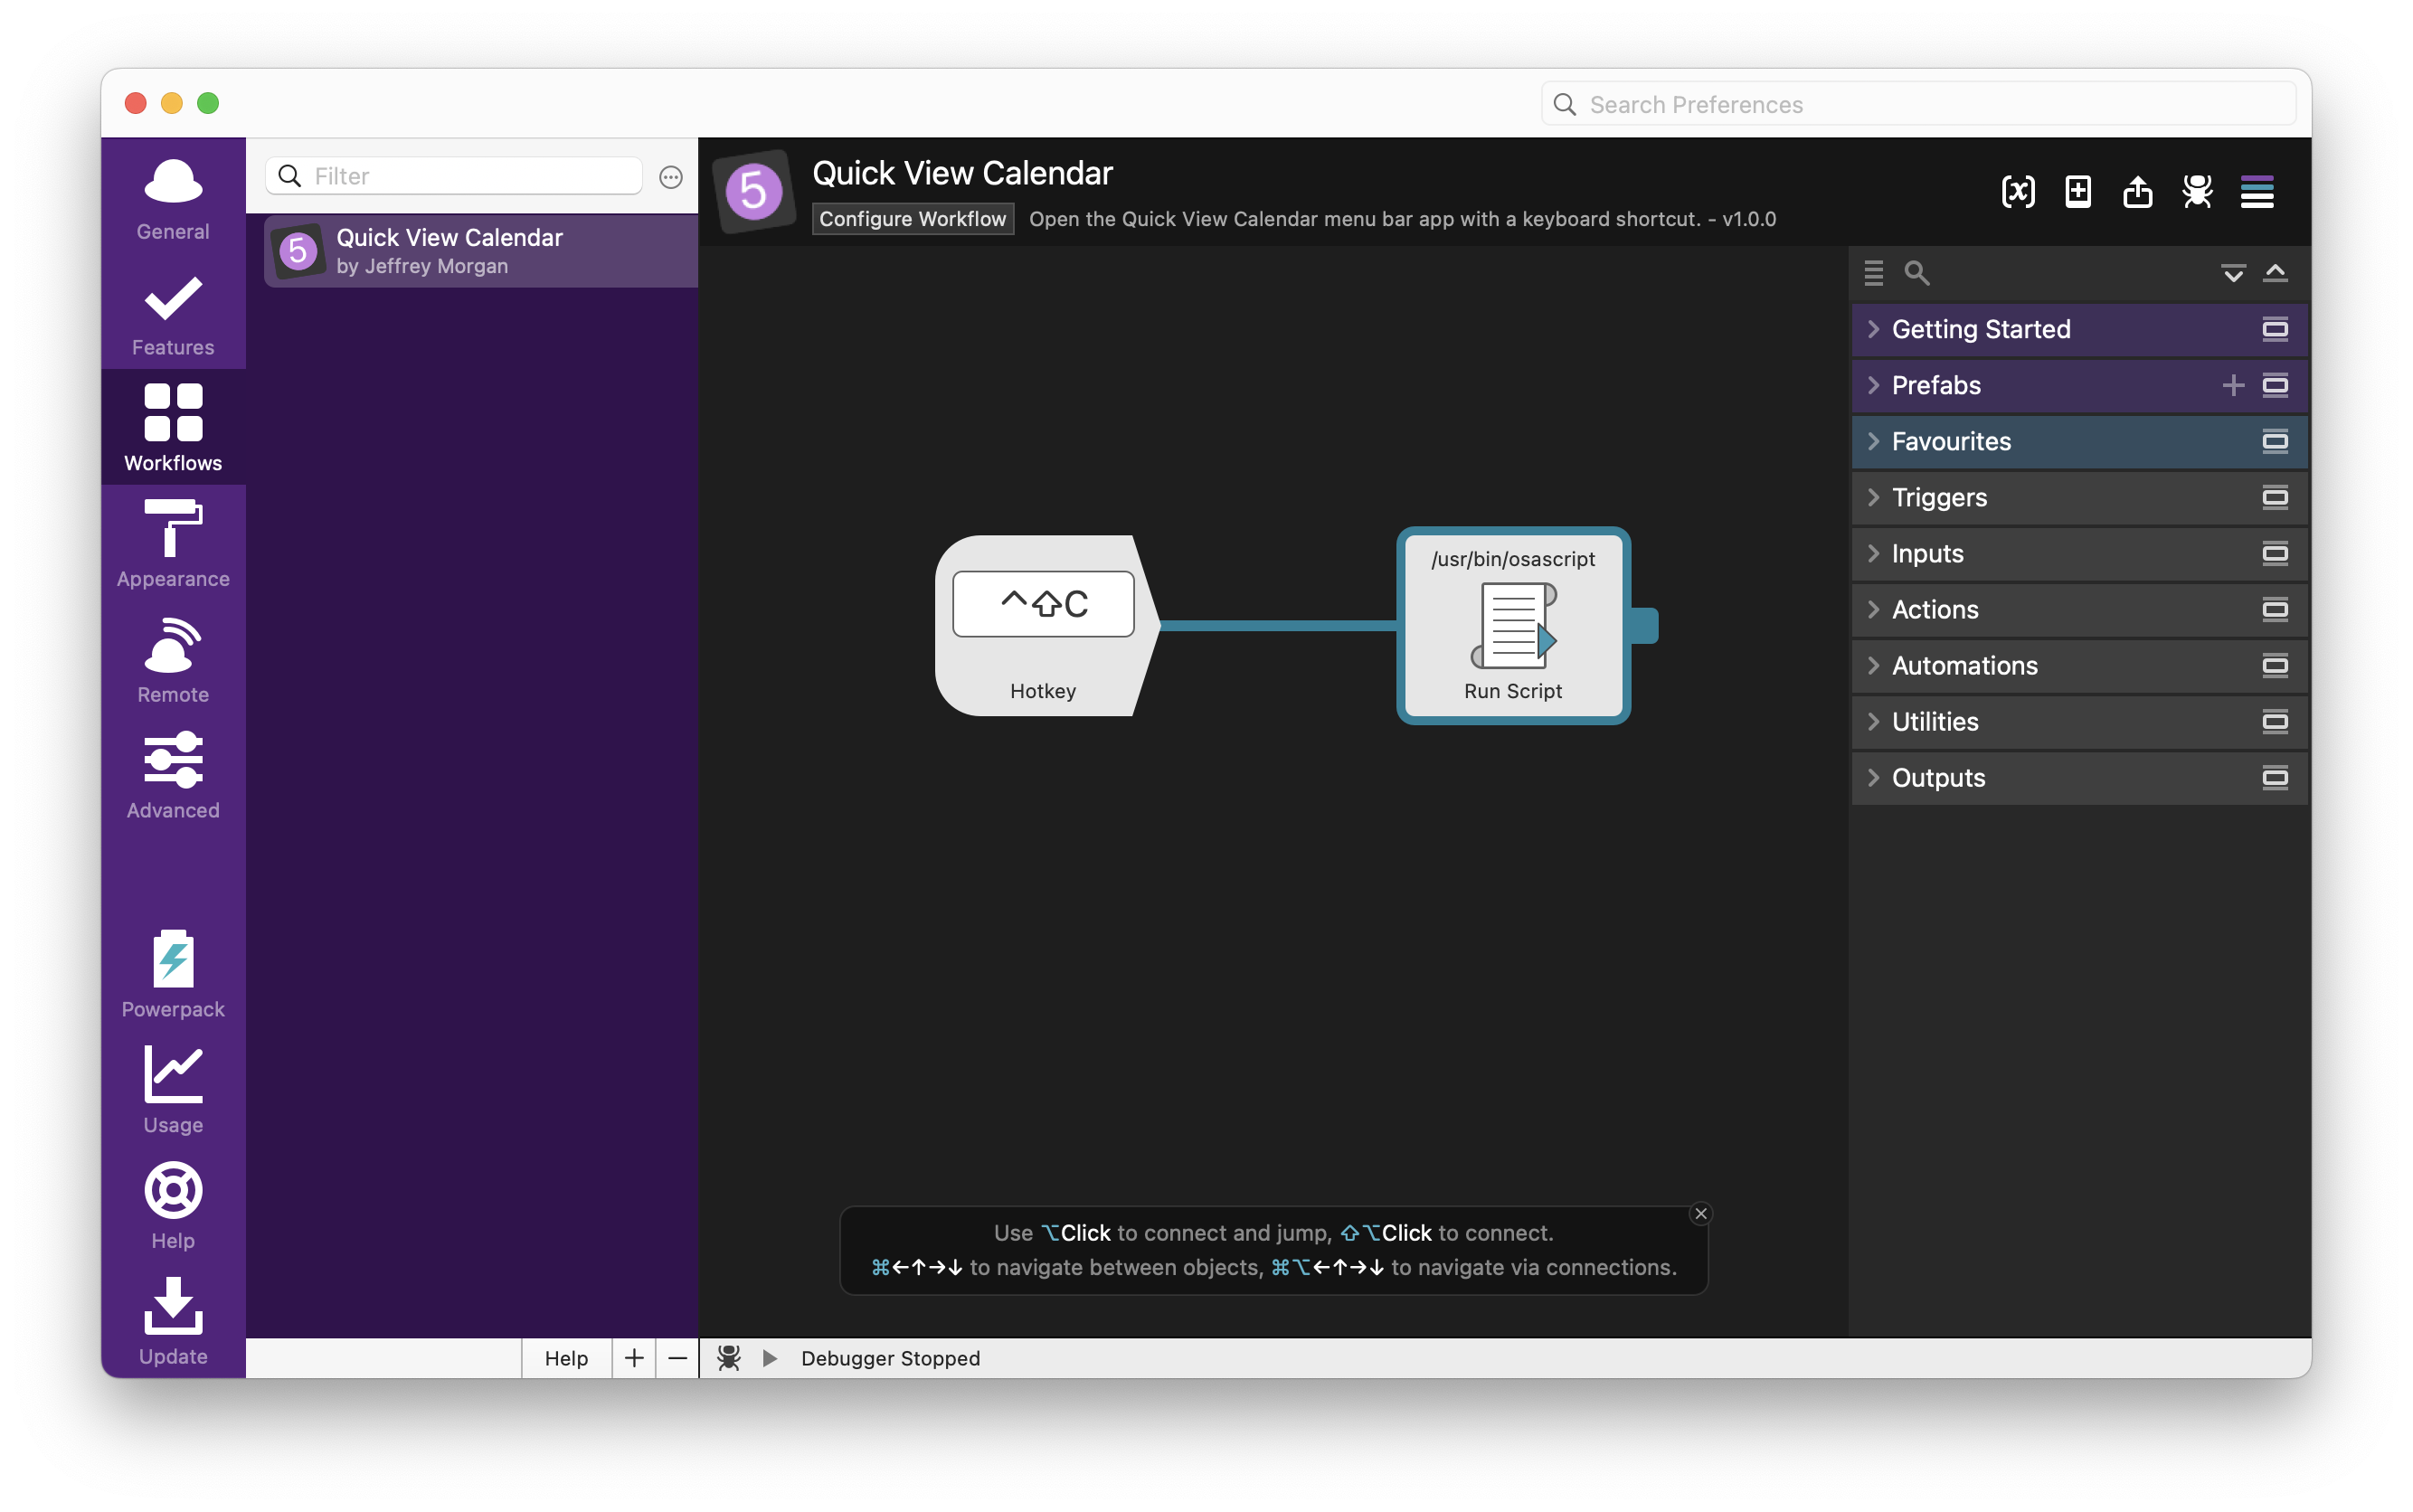Click the workflow Filter field

tap(453, 176)
